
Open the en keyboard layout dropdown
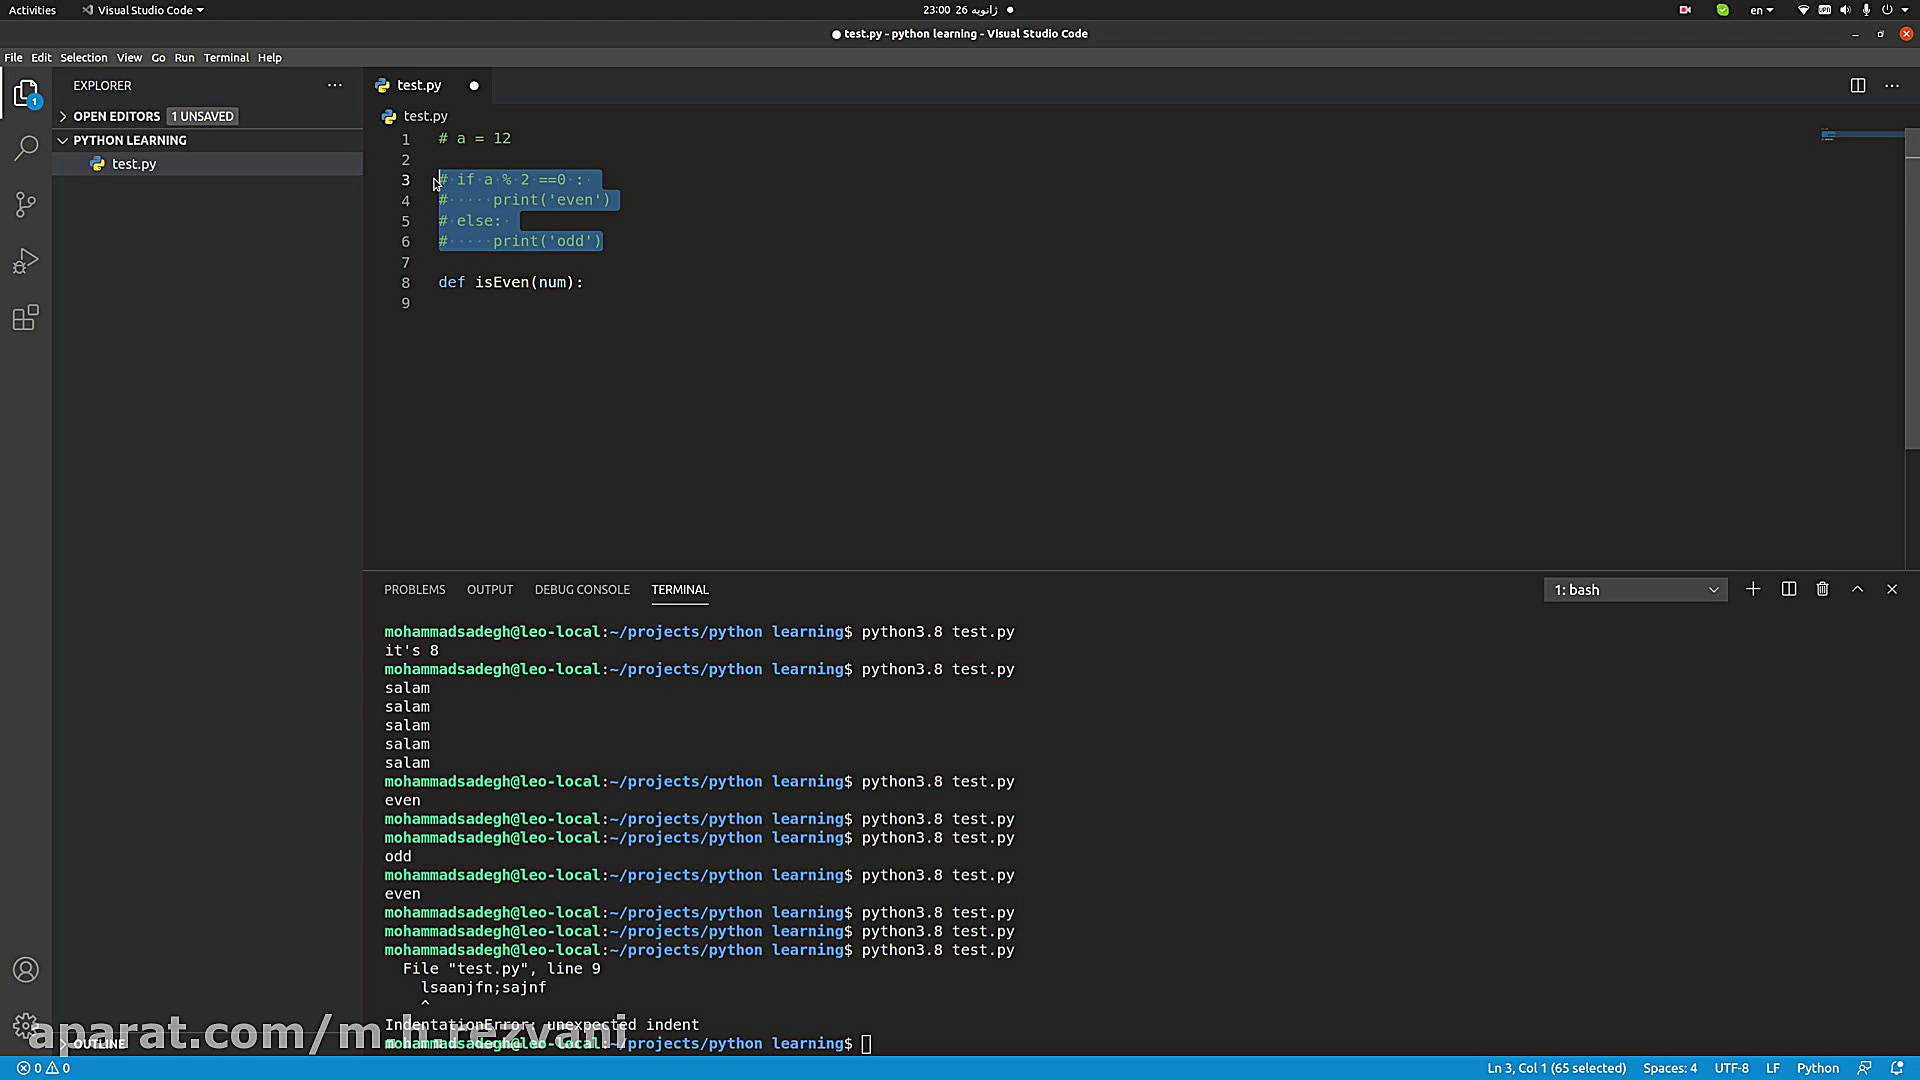coord(1762,10)
